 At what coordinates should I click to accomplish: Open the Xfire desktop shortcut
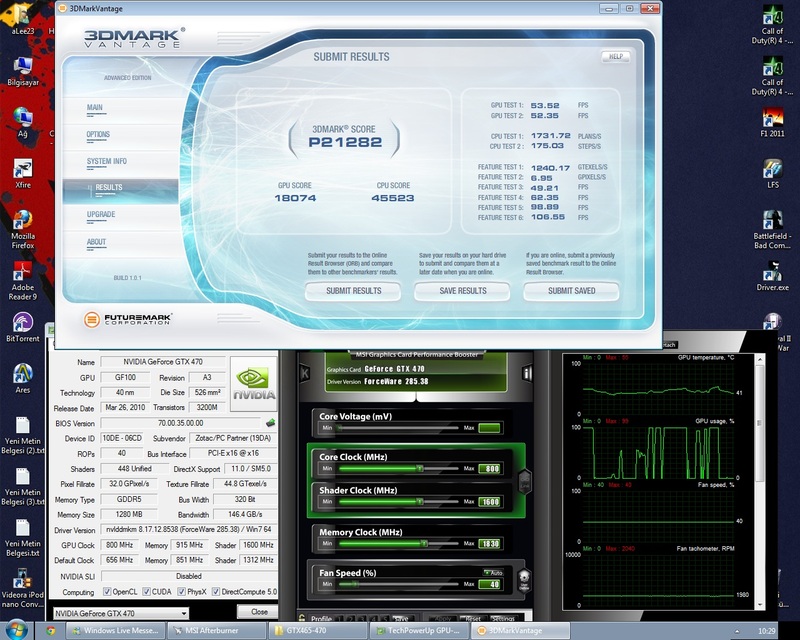click(22, 174)
